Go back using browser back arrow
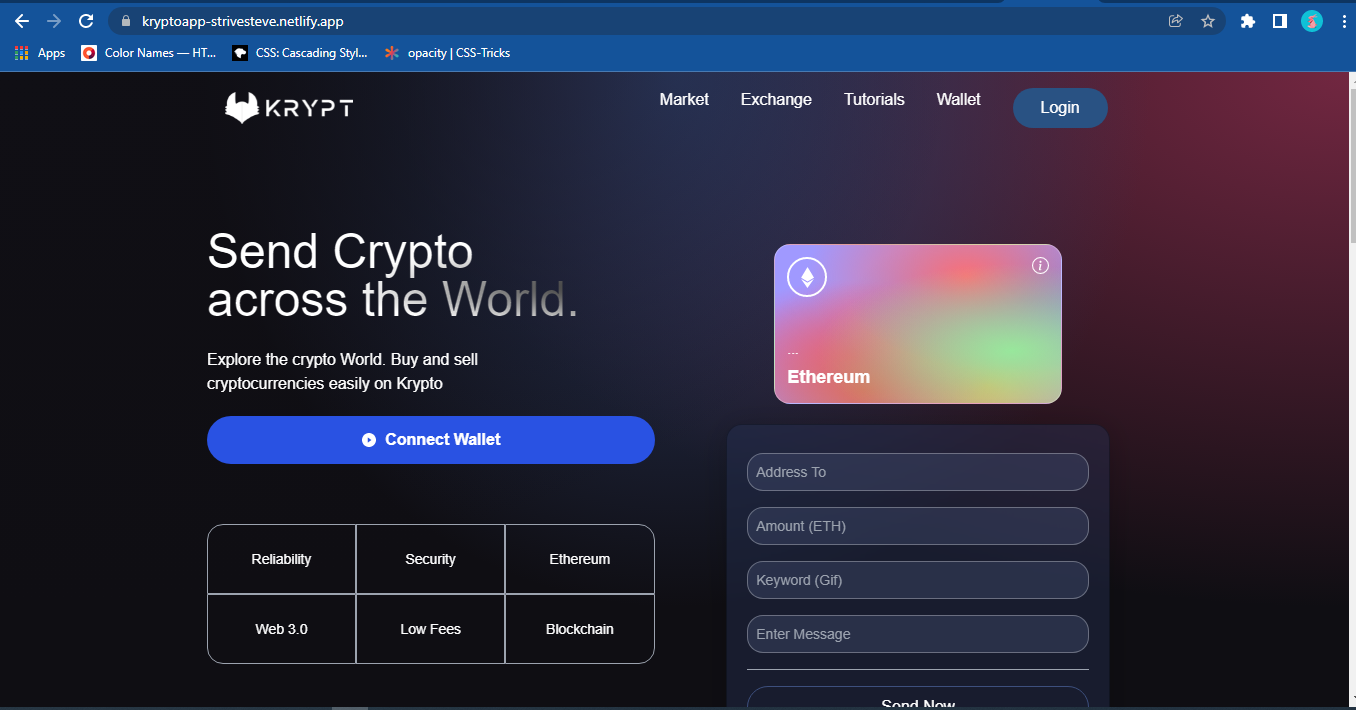Screen dimensions: 1356x710 click(x=22, y=21)
